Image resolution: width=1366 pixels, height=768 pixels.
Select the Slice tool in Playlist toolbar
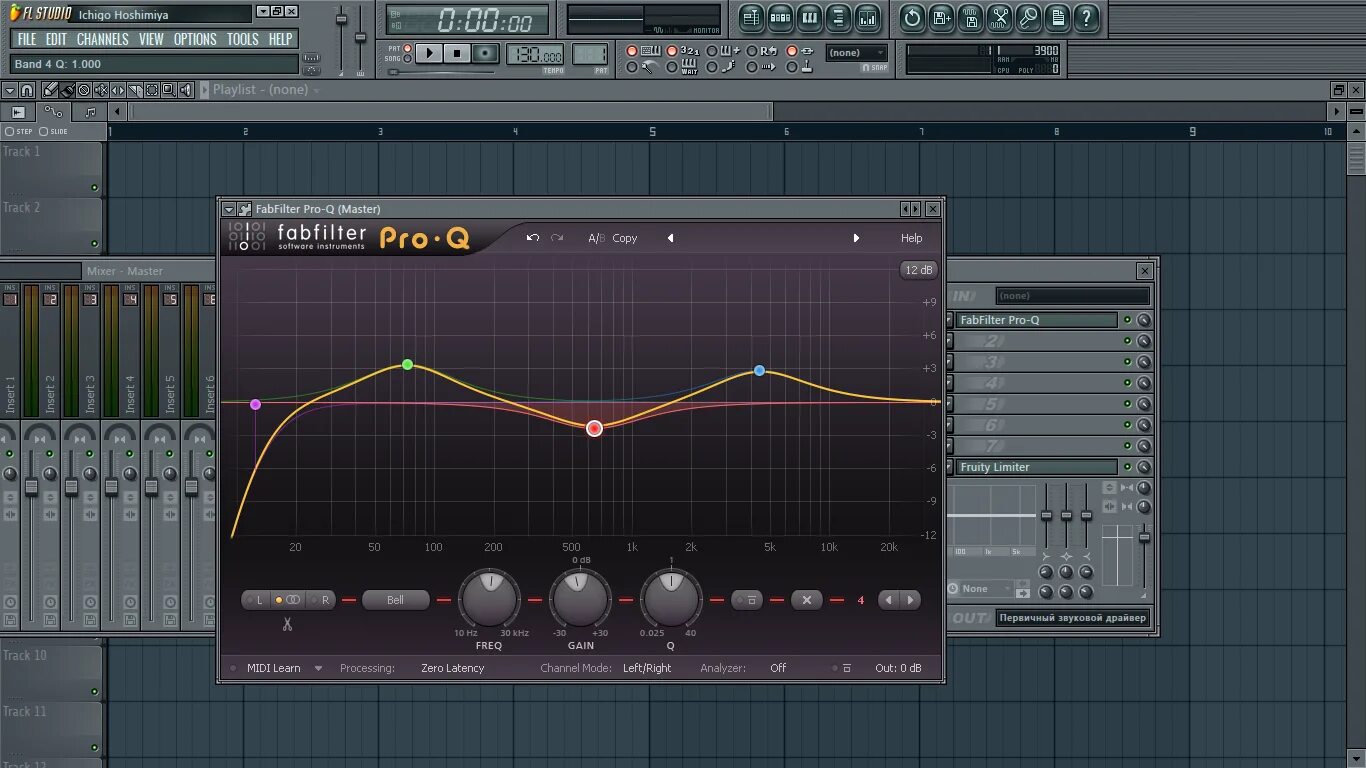135,90
